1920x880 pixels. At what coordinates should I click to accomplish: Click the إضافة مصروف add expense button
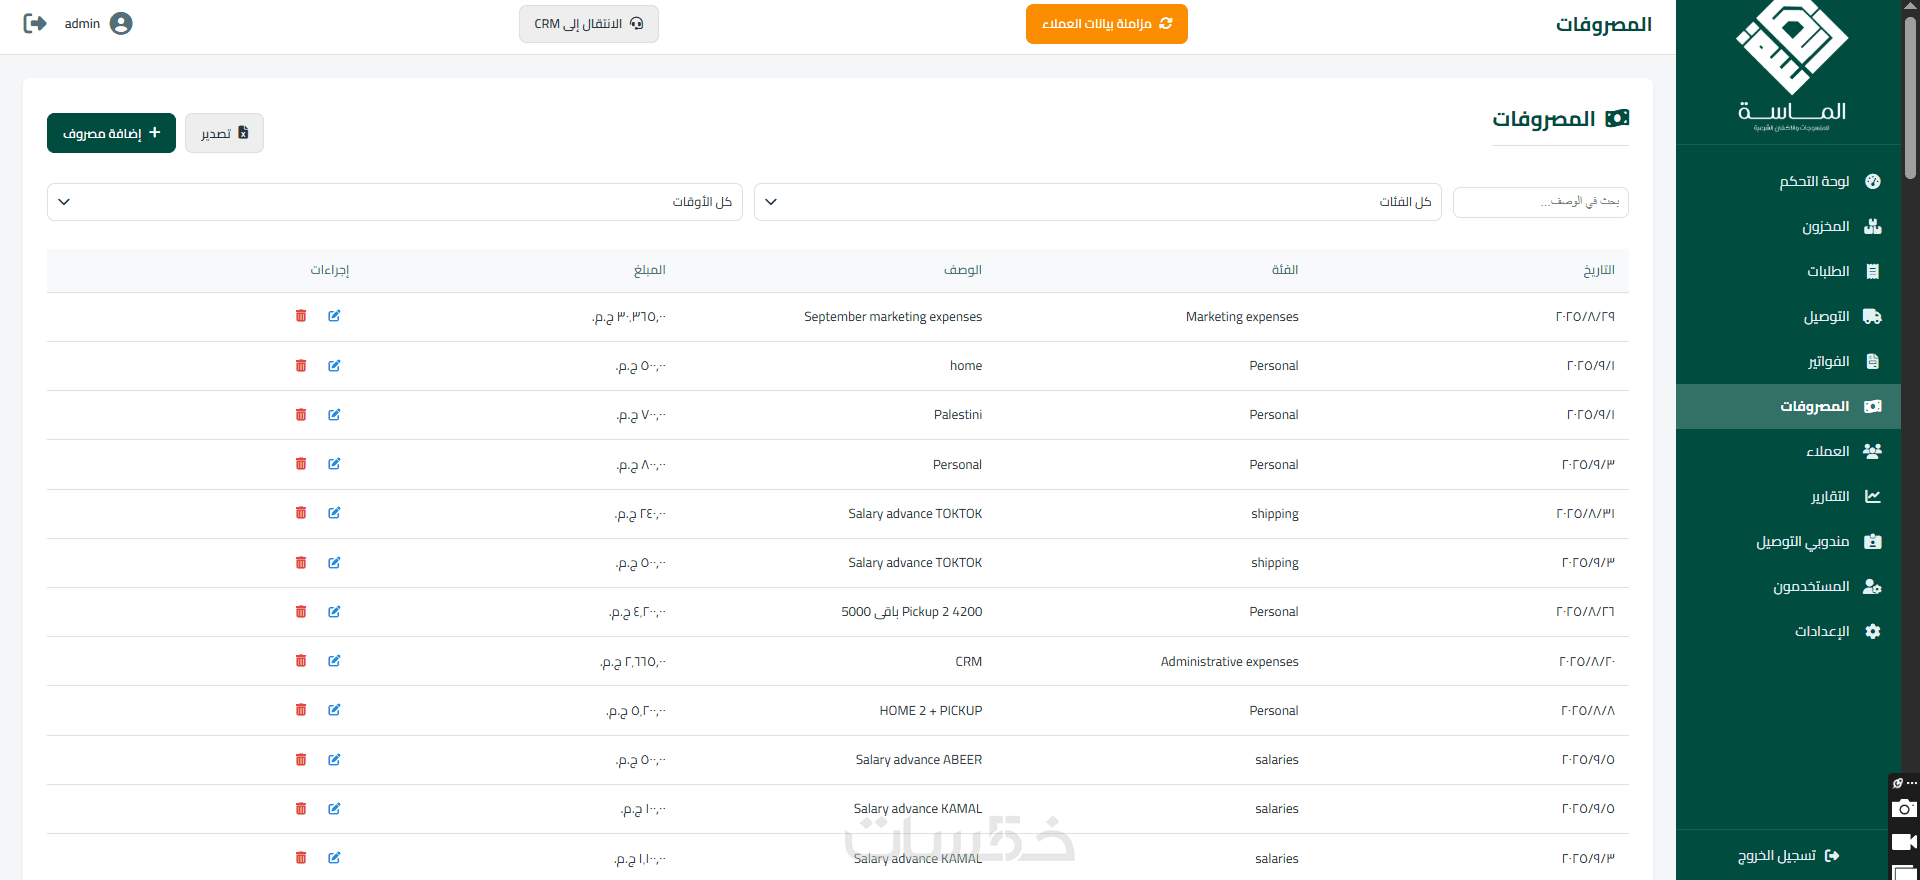[x=111, y=133]
